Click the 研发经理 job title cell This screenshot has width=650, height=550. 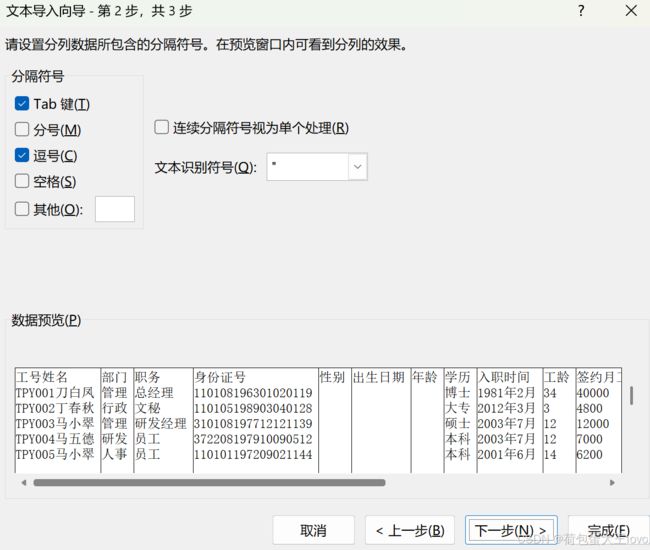[x=160, y=423]
